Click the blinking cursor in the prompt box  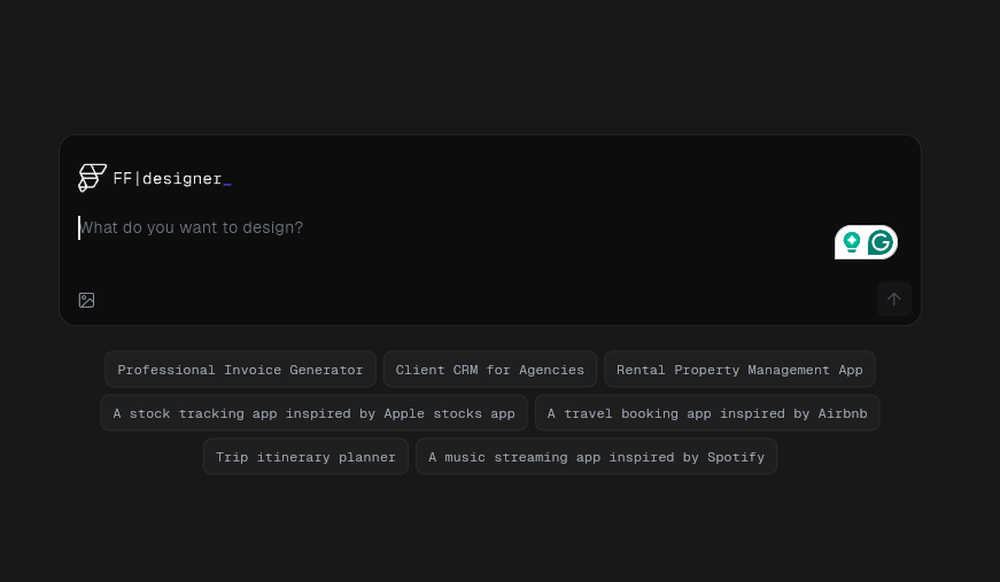coord(81,228)
